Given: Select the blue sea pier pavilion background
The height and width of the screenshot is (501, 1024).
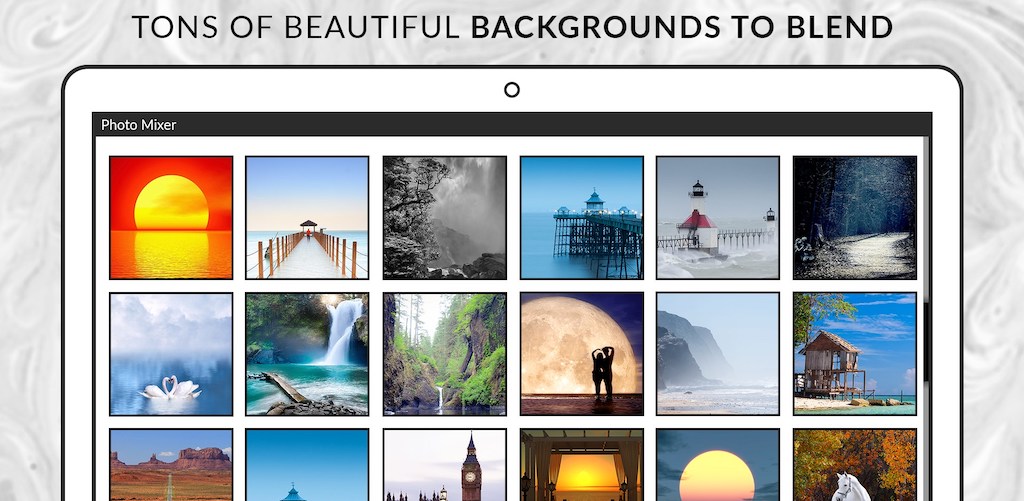Looking at the screenshot, I should click(581, 218).
